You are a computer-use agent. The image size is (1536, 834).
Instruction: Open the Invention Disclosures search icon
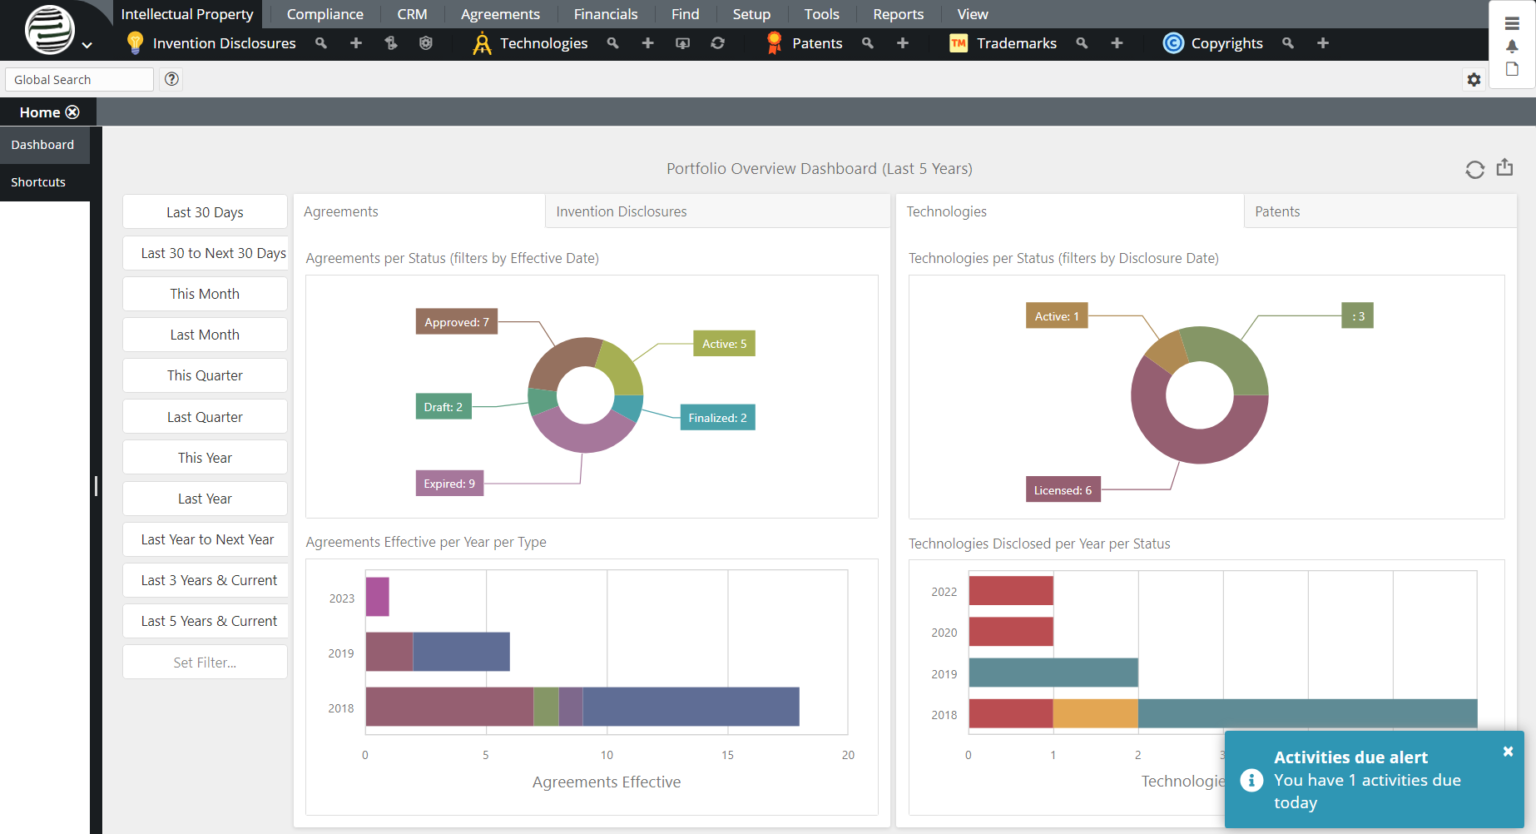pyautogui.click(x=320, y=43)
